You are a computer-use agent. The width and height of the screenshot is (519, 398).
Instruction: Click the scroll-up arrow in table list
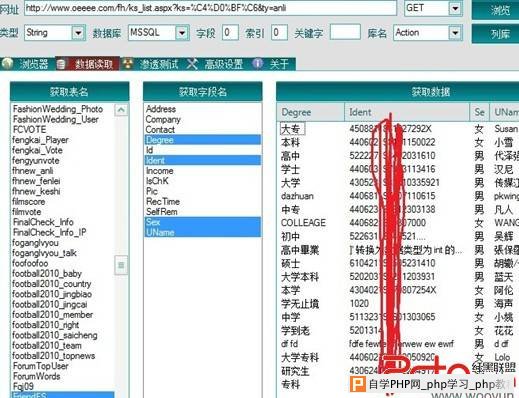click(121, 110)
